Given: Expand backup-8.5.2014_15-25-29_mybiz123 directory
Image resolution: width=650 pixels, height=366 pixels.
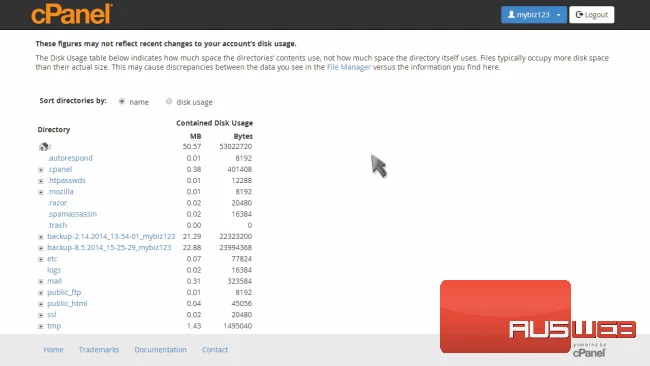Looking at the screenshot, I should [41, 248].
